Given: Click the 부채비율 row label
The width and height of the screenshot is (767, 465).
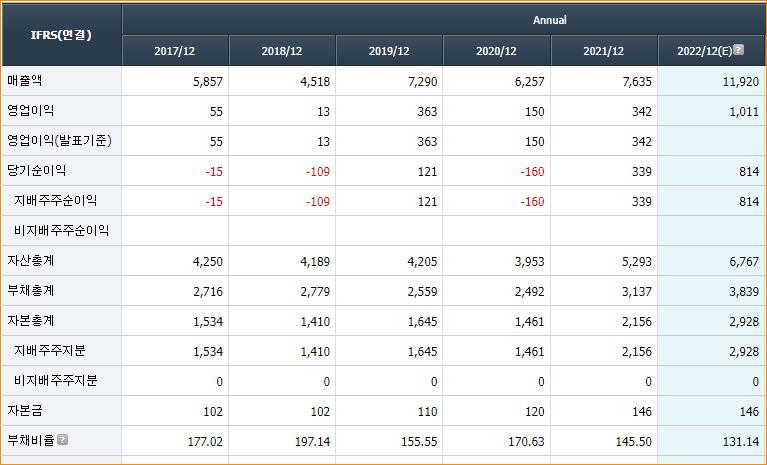Looking at the screenshot, I should point(30,440).
